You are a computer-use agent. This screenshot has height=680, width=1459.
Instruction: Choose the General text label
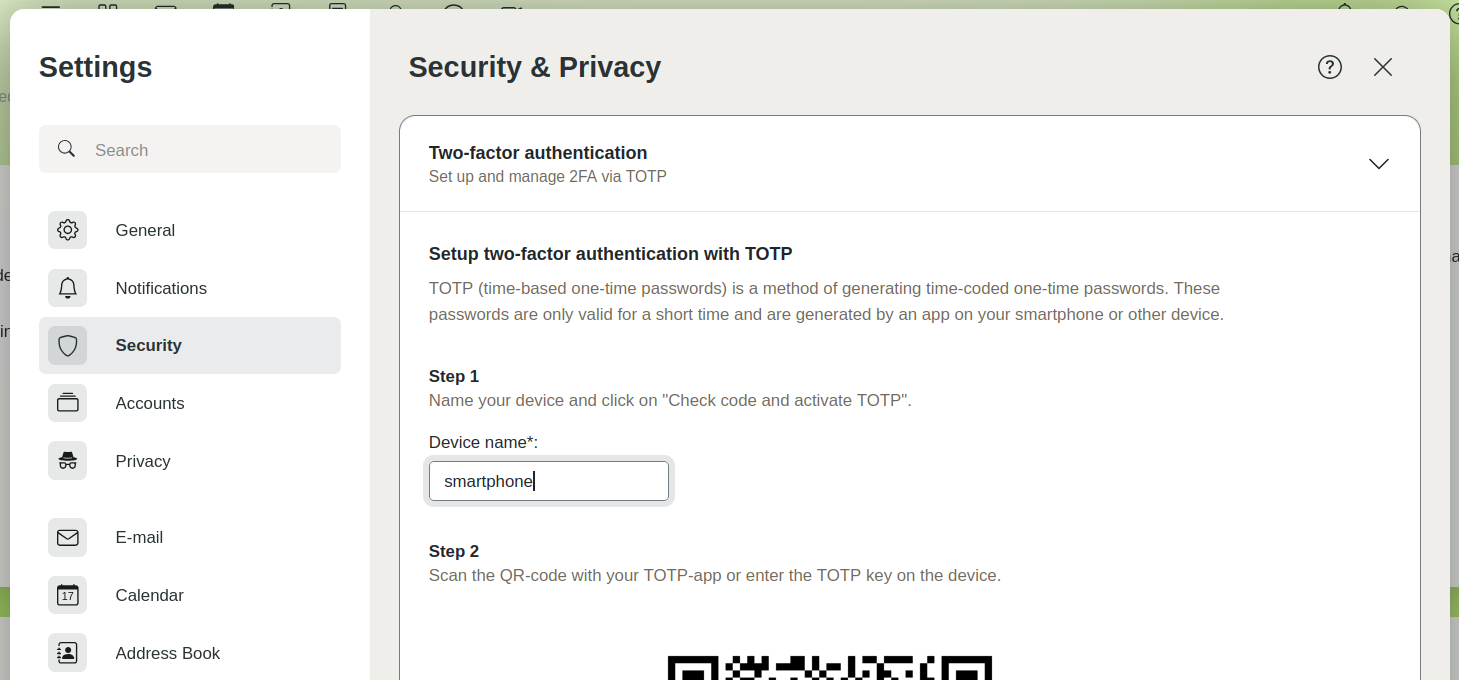(145, 230)
